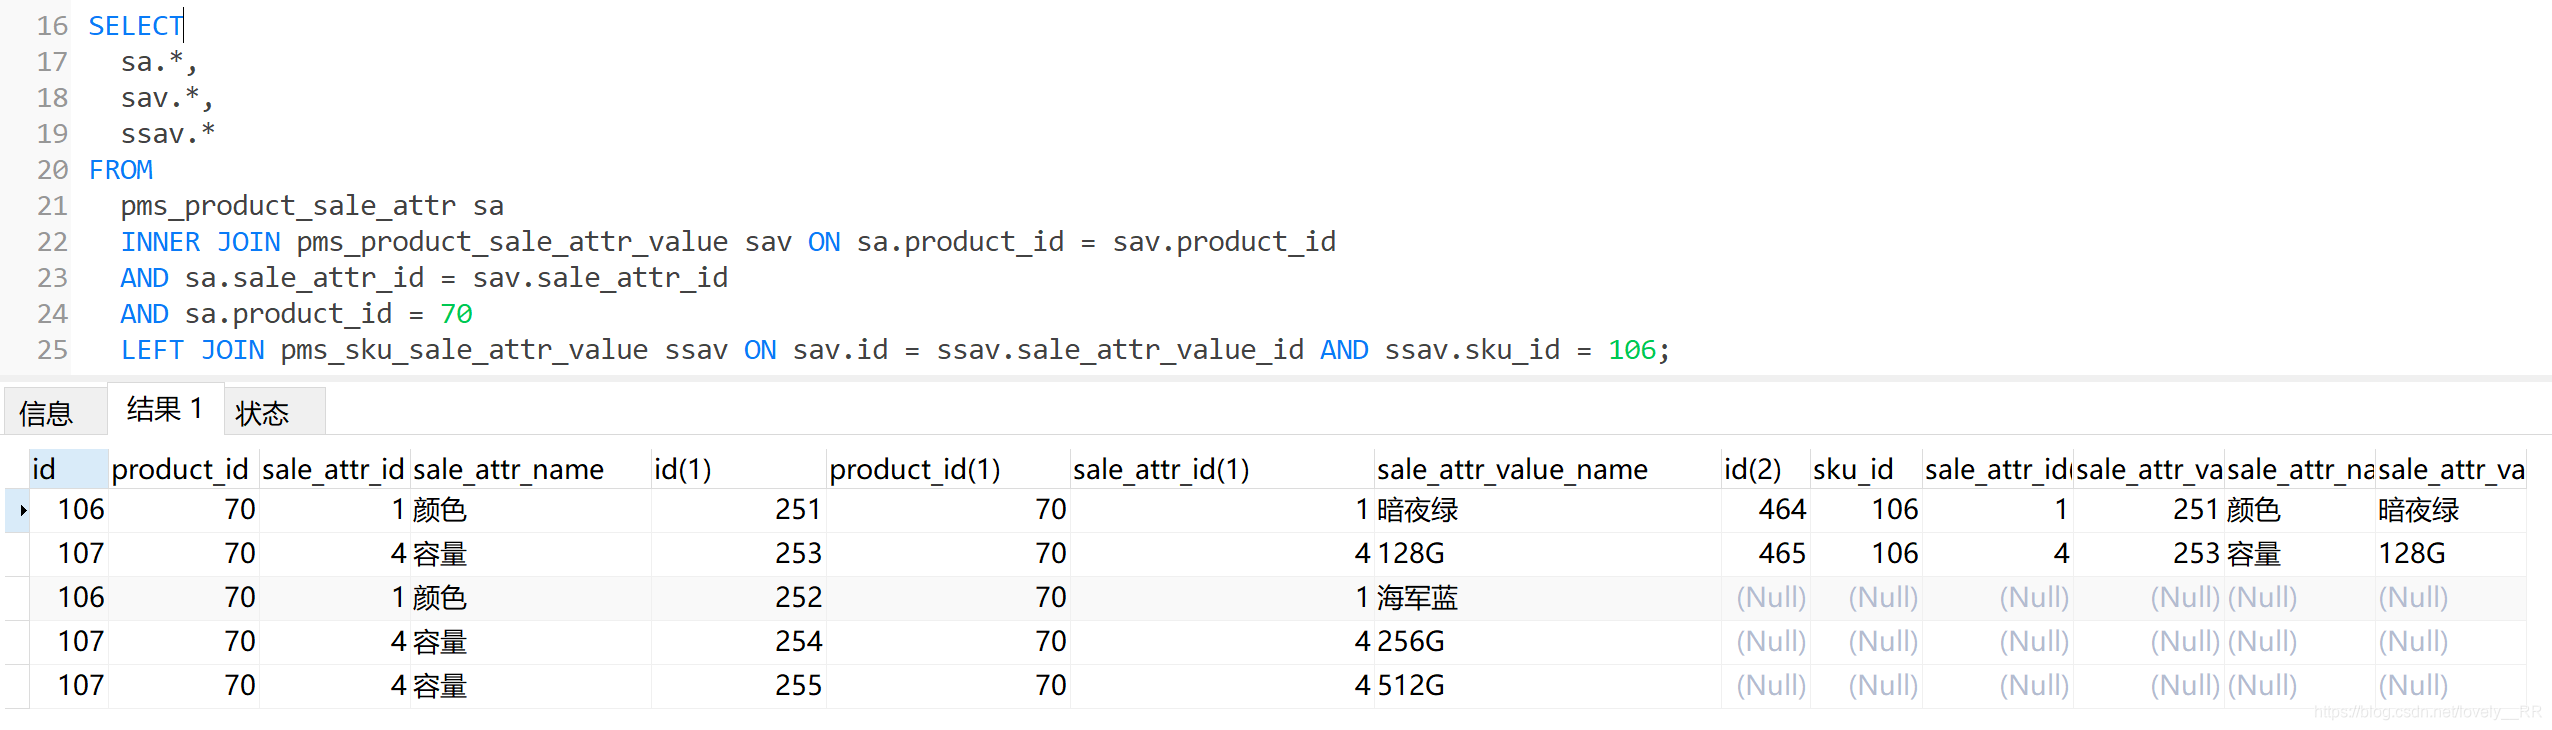This screenshot has width=2552, height=730.
Task: Place cursor on the number 106 in query
Action: click(x=1631, y=350)
